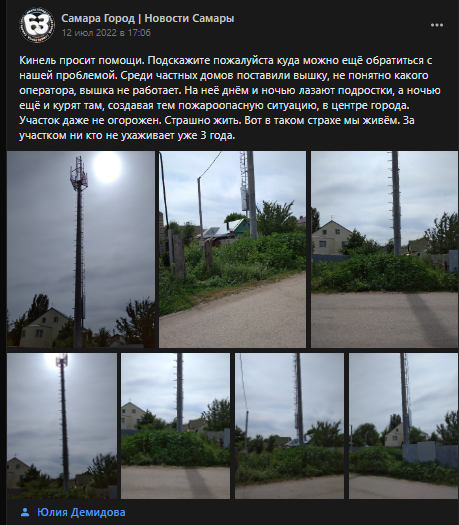Open post via the 12 июл 2022 timestamp
Image resolution: width=459 pixels, height=525 pixels.
[106, 33]
